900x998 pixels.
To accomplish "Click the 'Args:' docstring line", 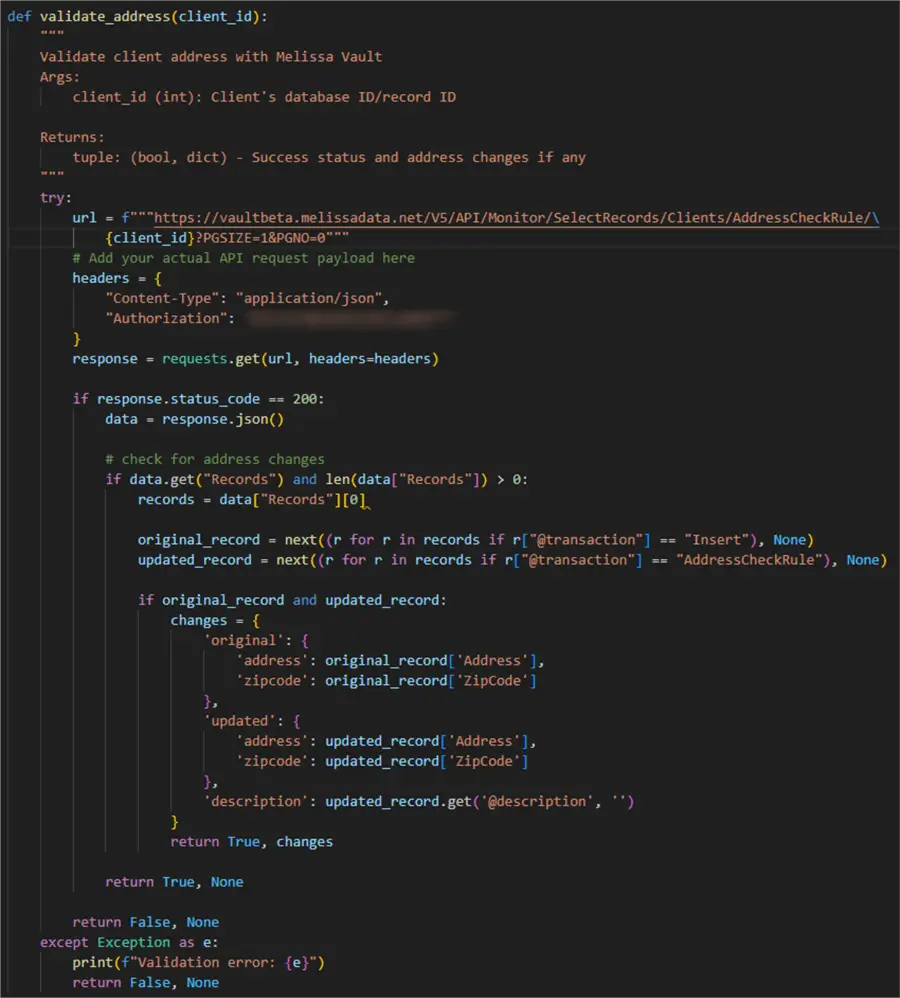I will tap(60, 77).
